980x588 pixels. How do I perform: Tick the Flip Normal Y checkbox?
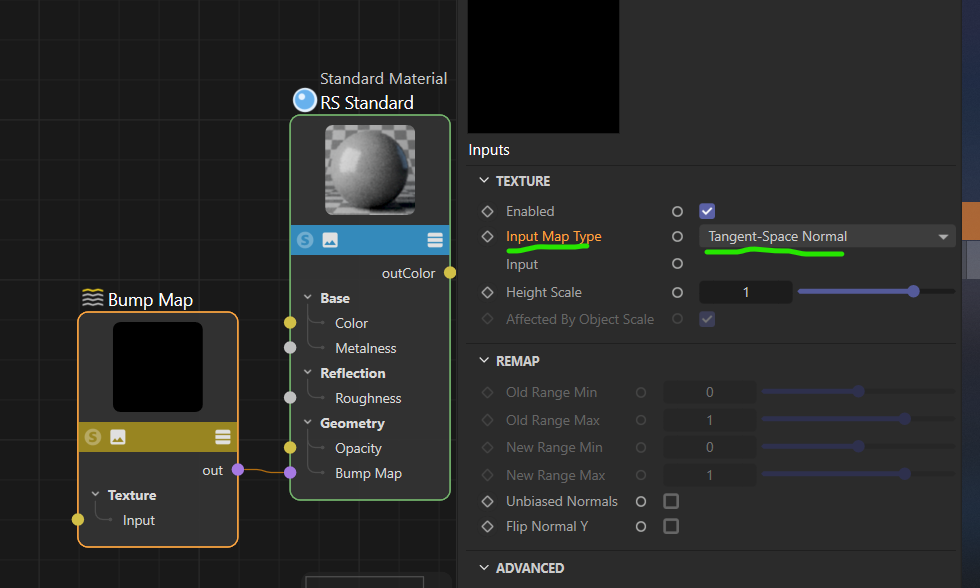click(x=671, y=526)
